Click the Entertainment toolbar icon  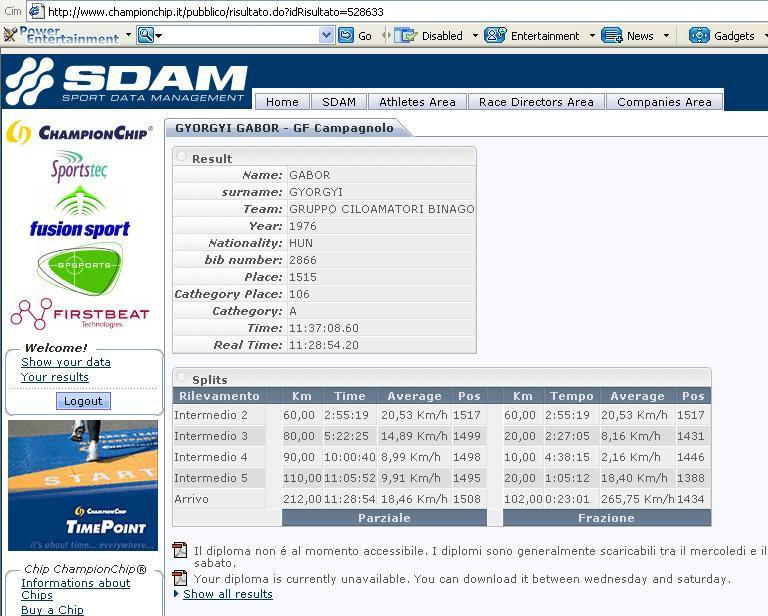pyautogui.click(x=495, y=35)
